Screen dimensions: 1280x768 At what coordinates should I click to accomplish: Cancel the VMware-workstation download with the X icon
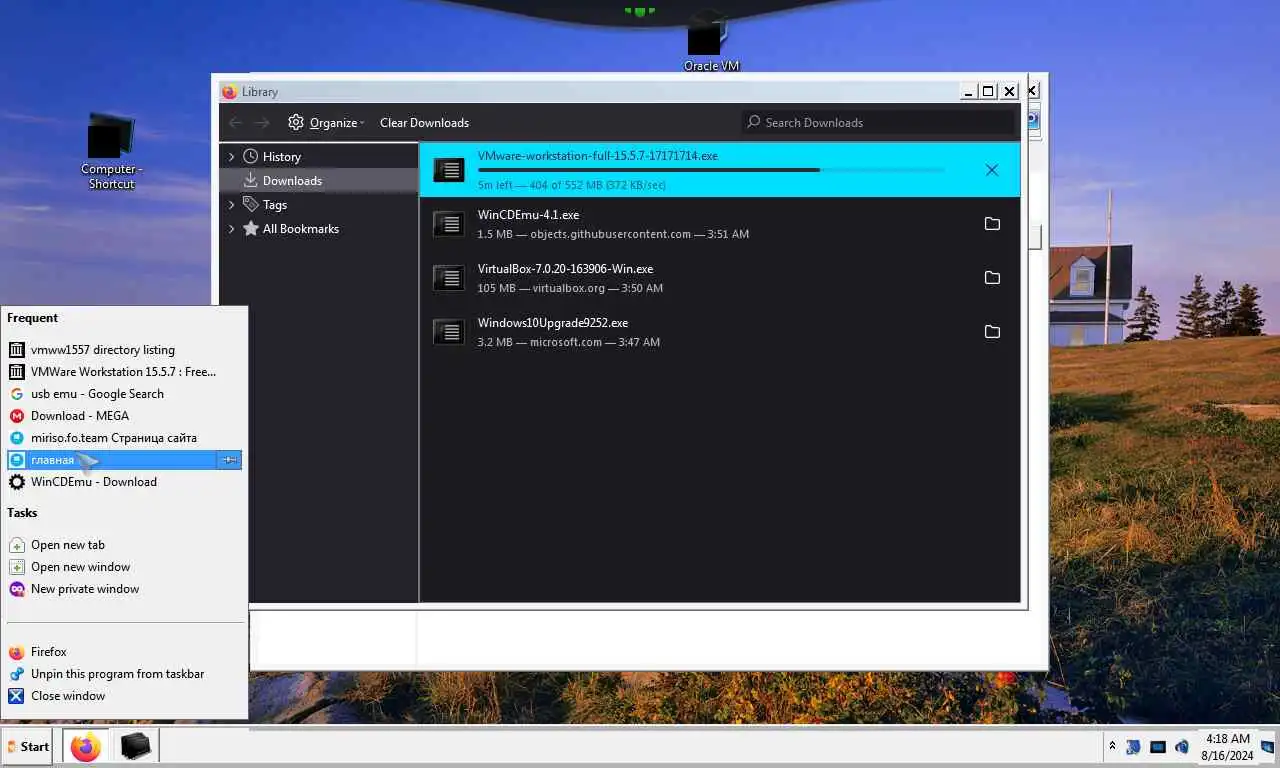tap(992, 170)
